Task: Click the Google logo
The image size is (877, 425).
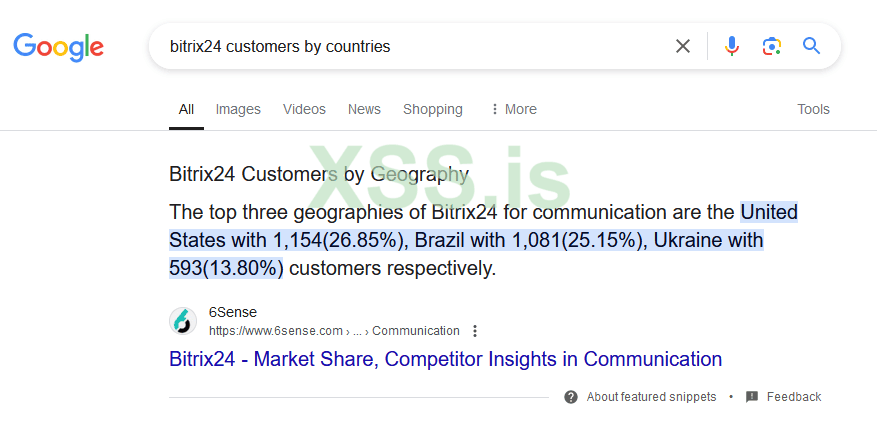Action: (58, 46)
